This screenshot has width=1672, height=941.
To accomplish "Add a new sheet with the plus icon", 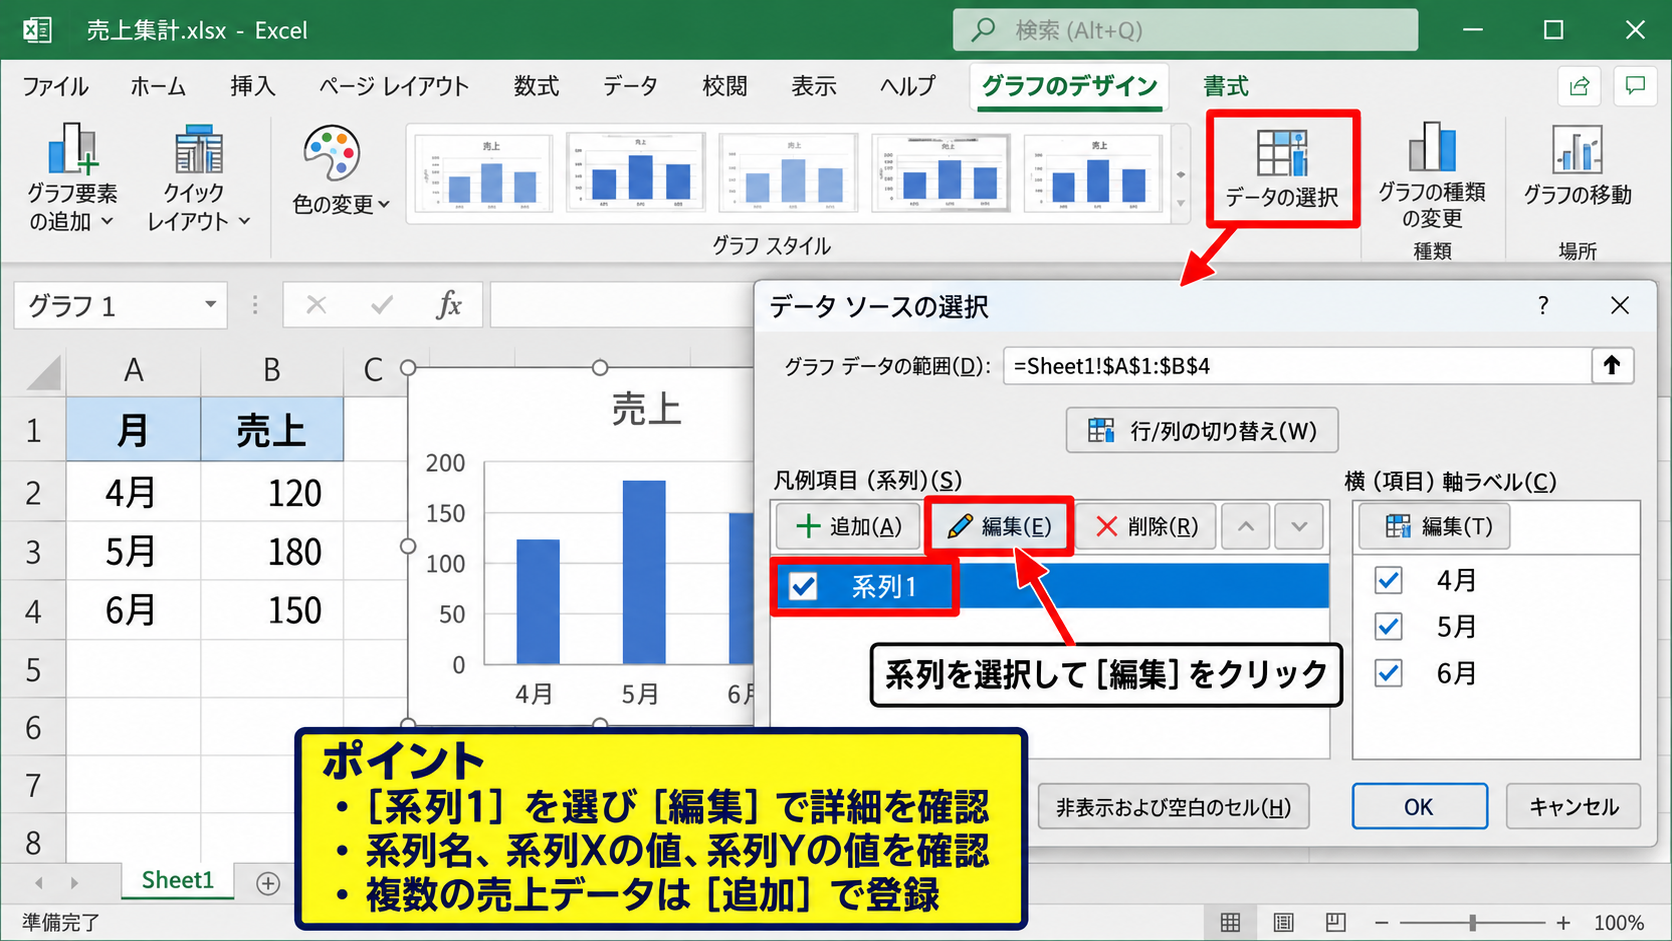I will coord(268,883).
